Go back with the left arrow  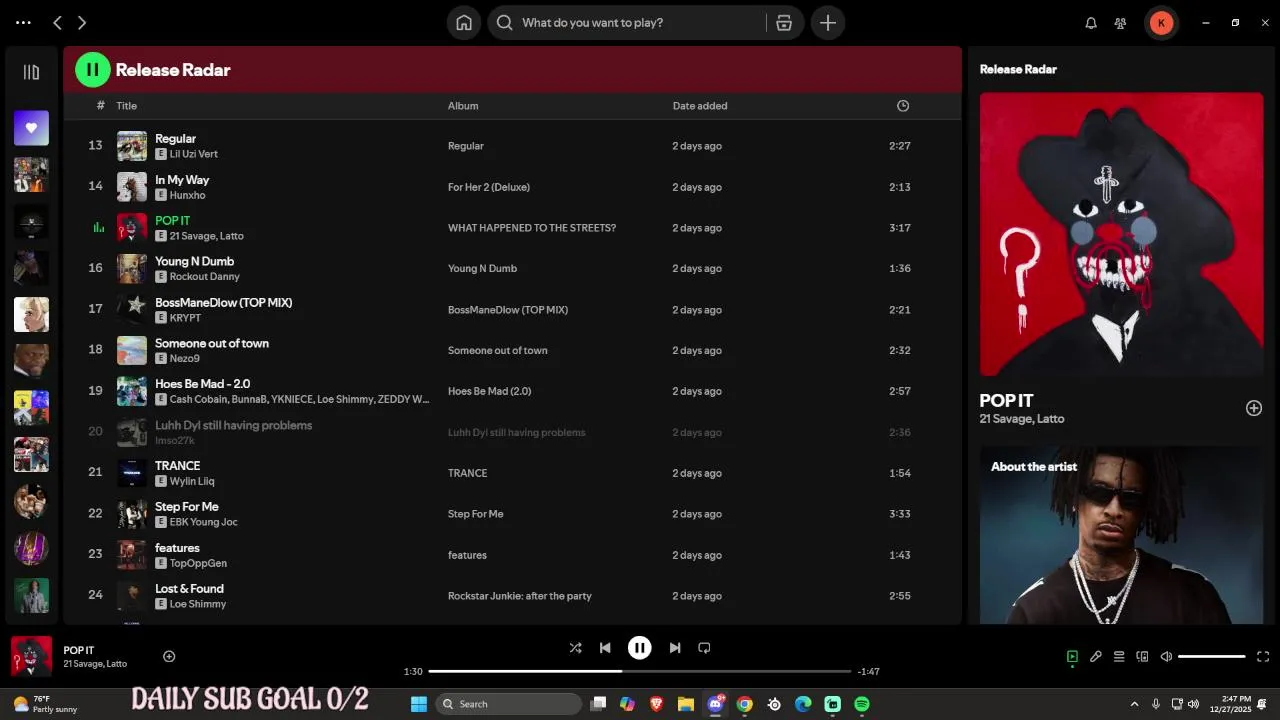pyautogui.click(x=57, y=23)
